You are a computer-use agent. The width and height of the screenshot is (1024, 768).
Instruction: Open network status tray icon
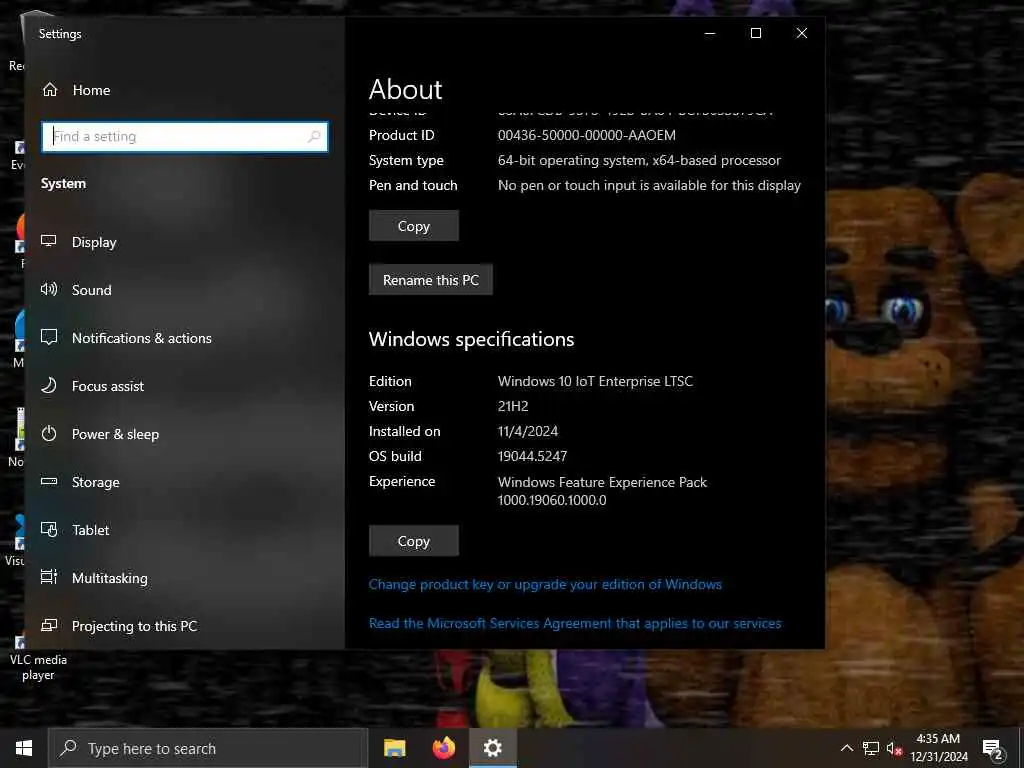871,748
